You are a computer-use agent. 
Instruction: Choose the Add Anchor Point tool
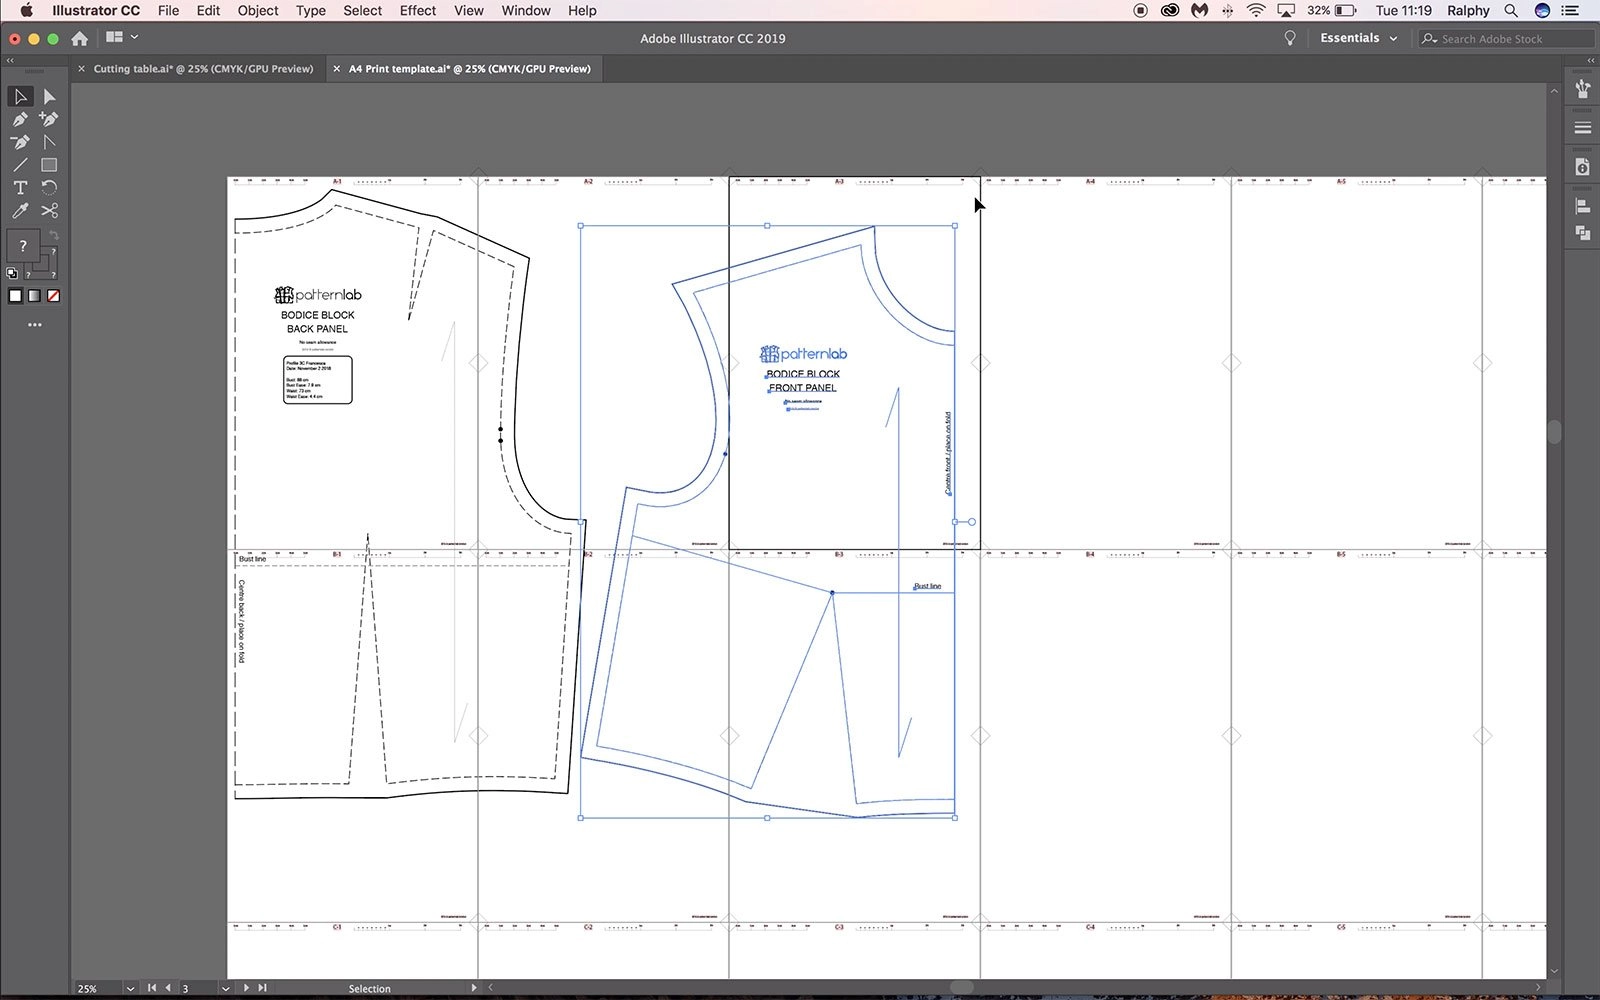pyautogui.click(x=49, y=119)
